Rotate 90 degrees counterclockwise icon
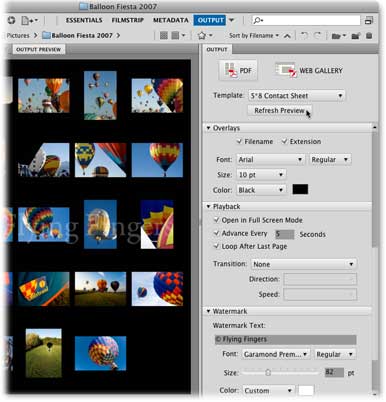This screenshot has width=386, height=402. (304, 35)
